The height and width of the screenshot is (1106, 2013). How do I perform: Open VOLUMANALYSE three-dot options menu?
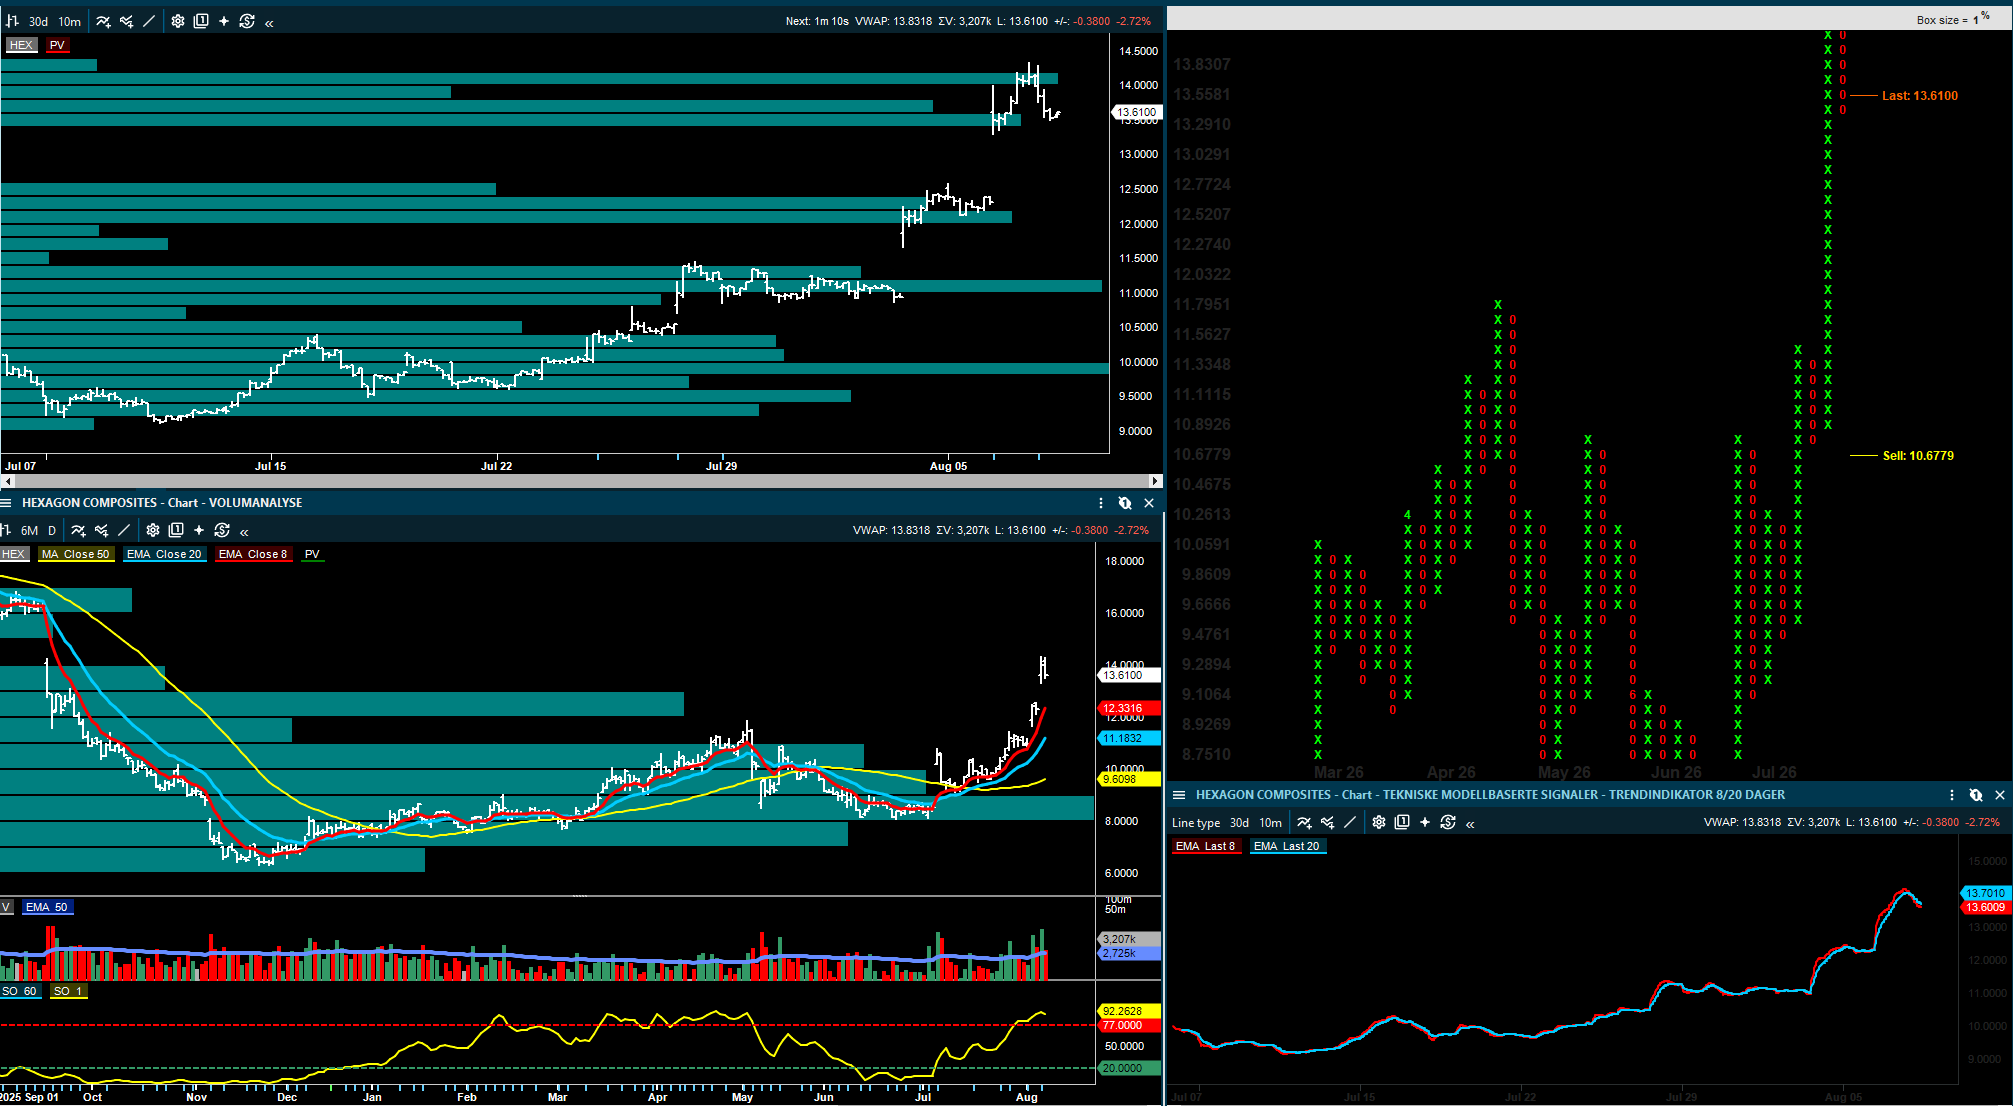click(x=1101, y=503)
